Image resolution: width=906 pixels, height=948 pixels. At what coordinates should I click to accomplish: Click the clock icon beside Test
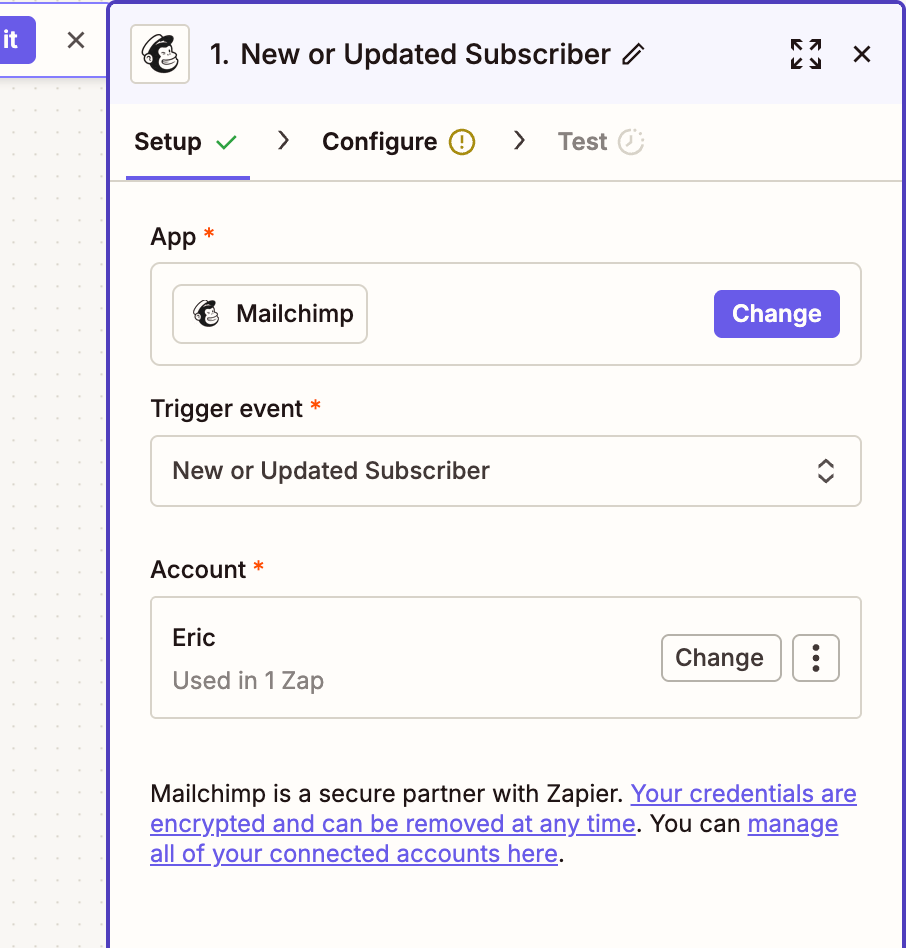pos(631,142)
